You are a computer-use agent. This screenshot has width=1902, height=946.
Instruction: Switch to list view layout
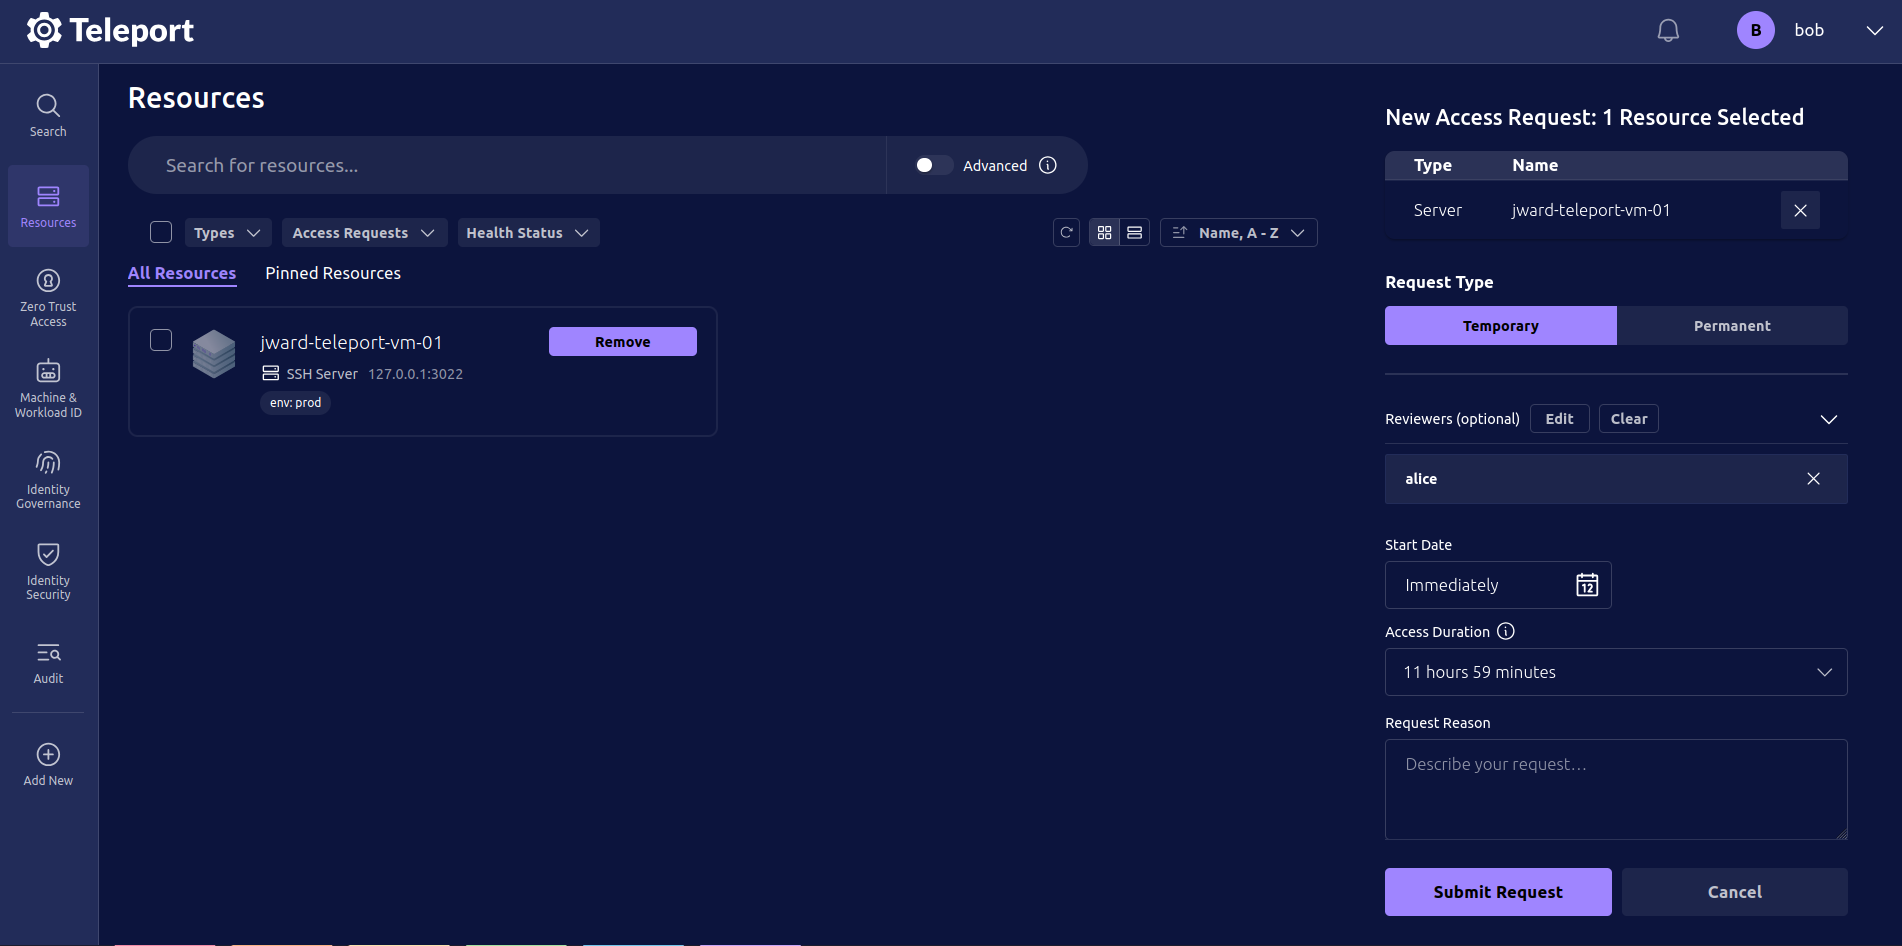point(1134,232)
